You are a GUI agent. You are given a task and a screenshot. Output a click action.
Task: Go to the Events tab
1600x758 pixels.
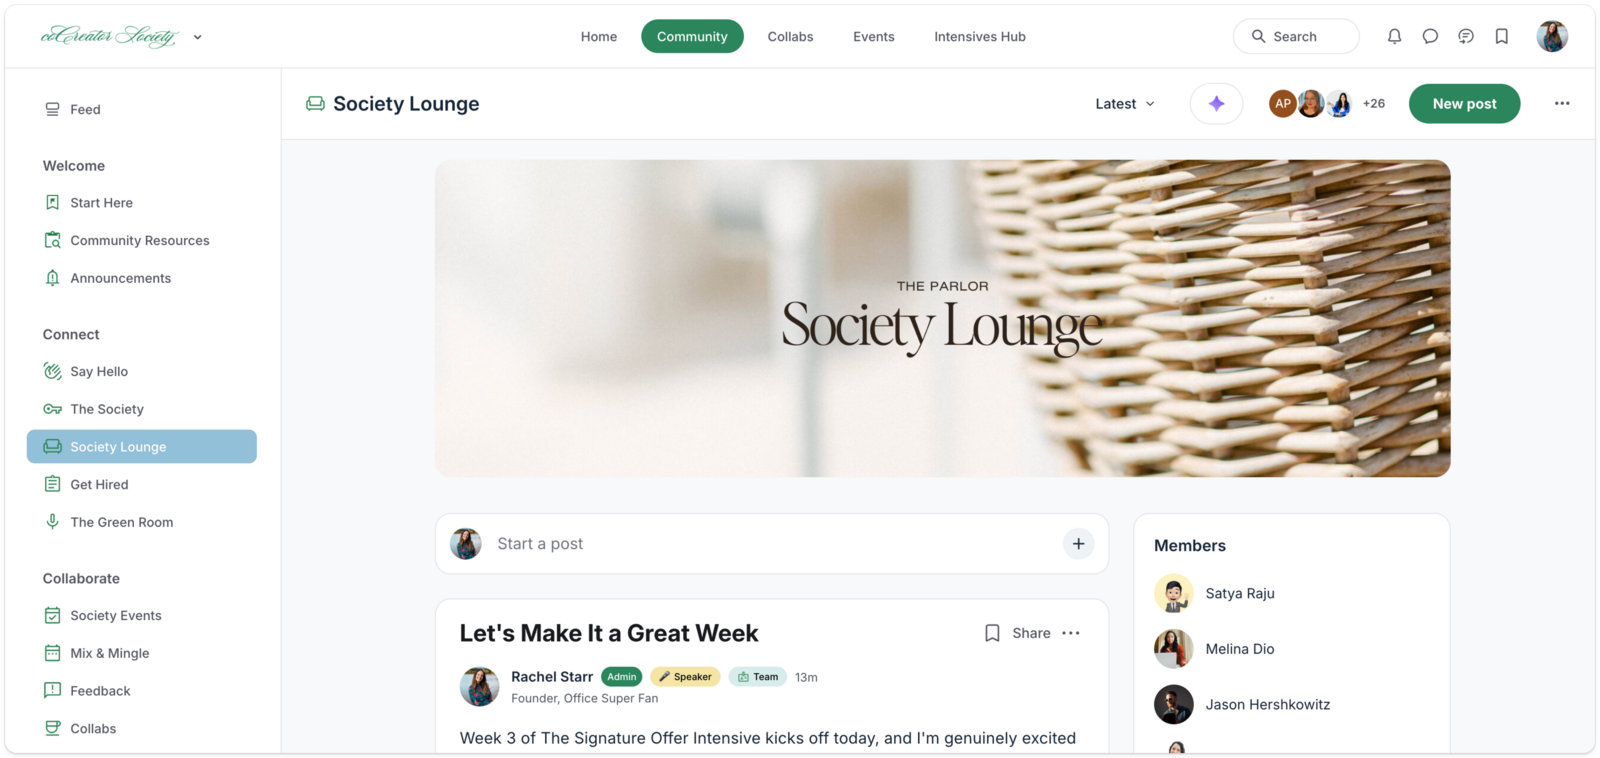click(x=874, y=36)
